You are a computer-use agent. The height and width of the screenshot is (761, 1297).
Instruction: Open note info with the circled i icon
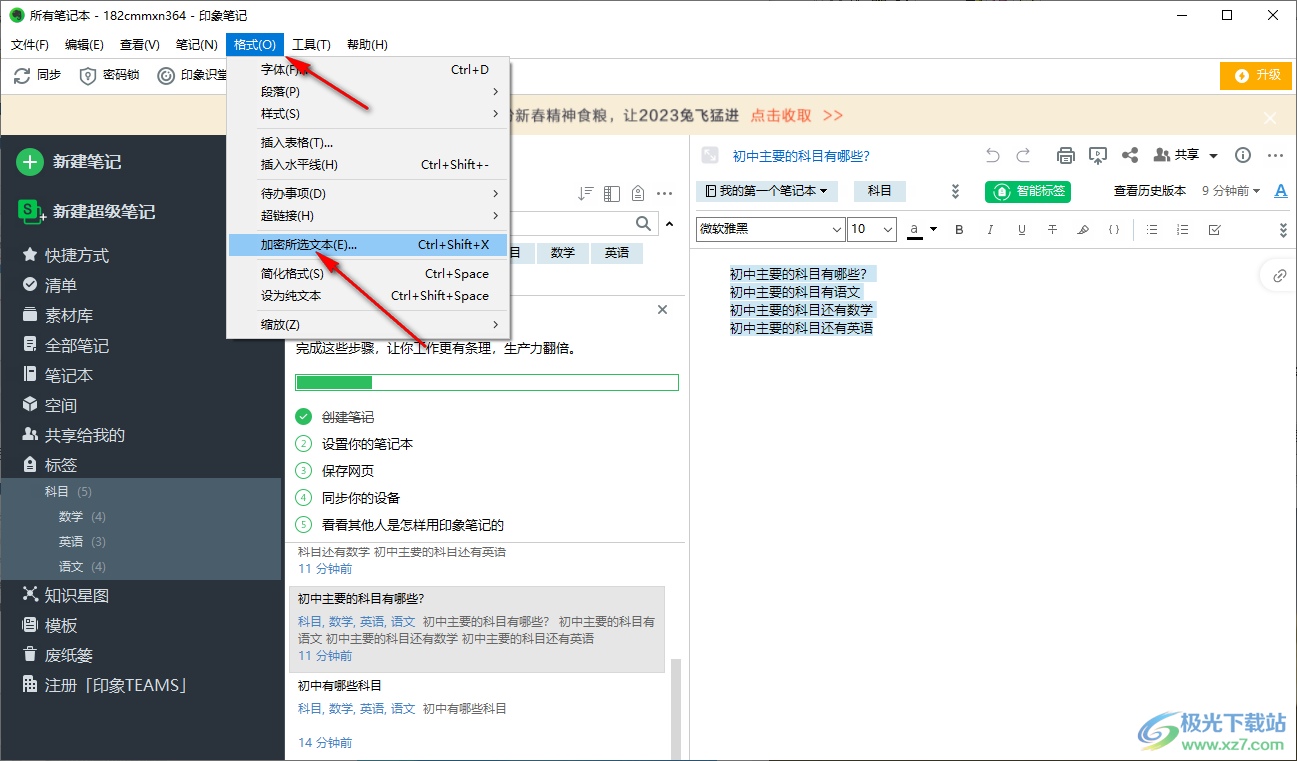[x=1243, y=155]
